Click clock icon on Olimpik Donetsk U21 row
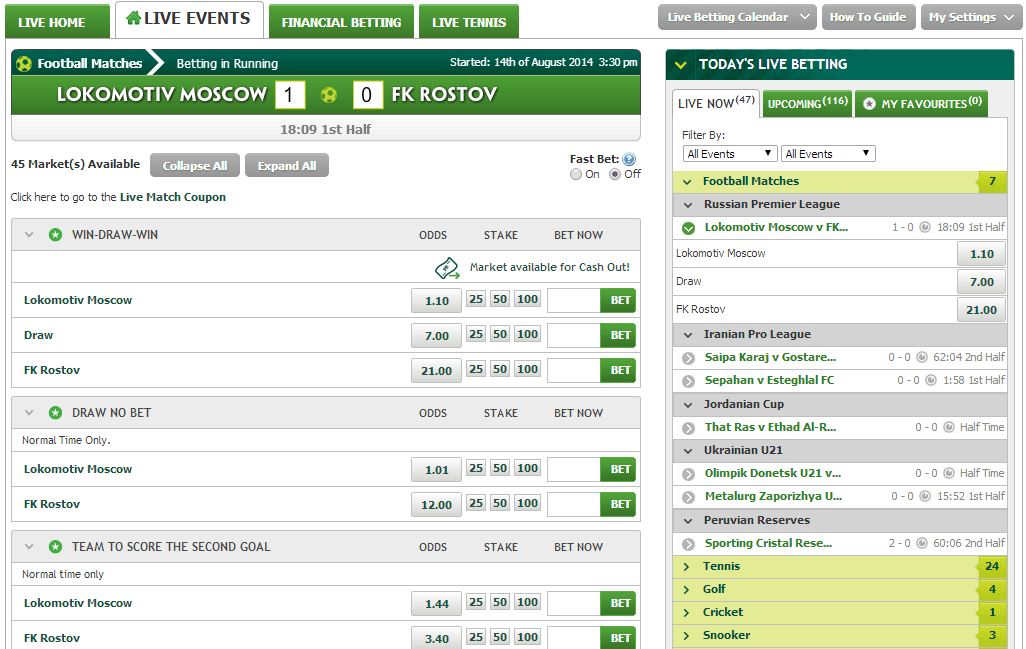 point(948,473)
